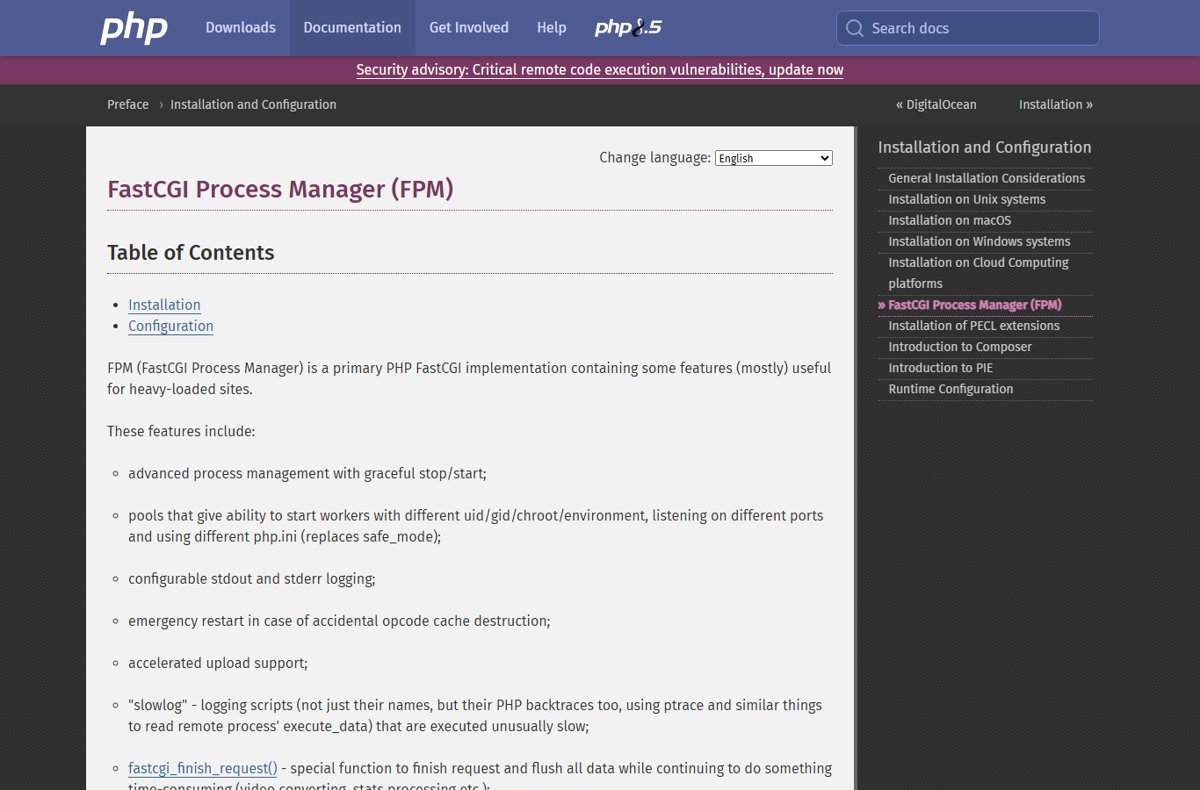Open the Get Involved menu item
Image resolution: width=1200 pixels, height=790 pixels.
(469, 28)
